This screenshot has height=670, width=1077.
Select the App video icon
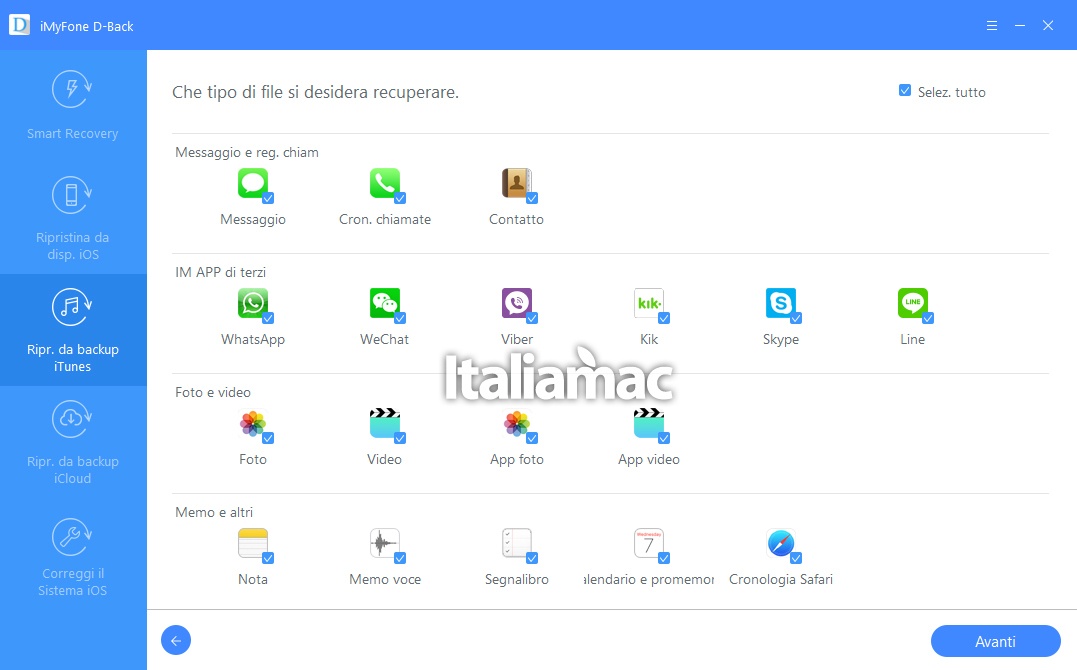(648, 423)
